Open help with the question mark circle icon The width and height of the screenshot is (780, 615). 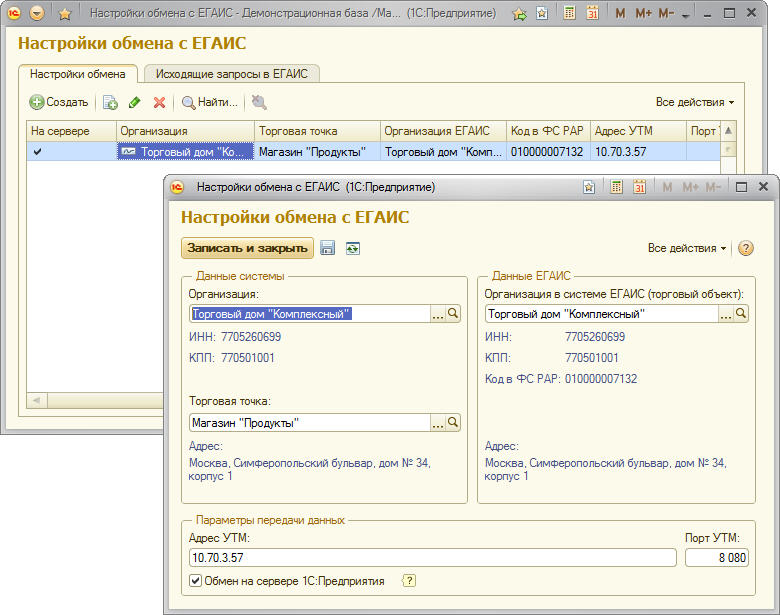click(x=745, y=248)
